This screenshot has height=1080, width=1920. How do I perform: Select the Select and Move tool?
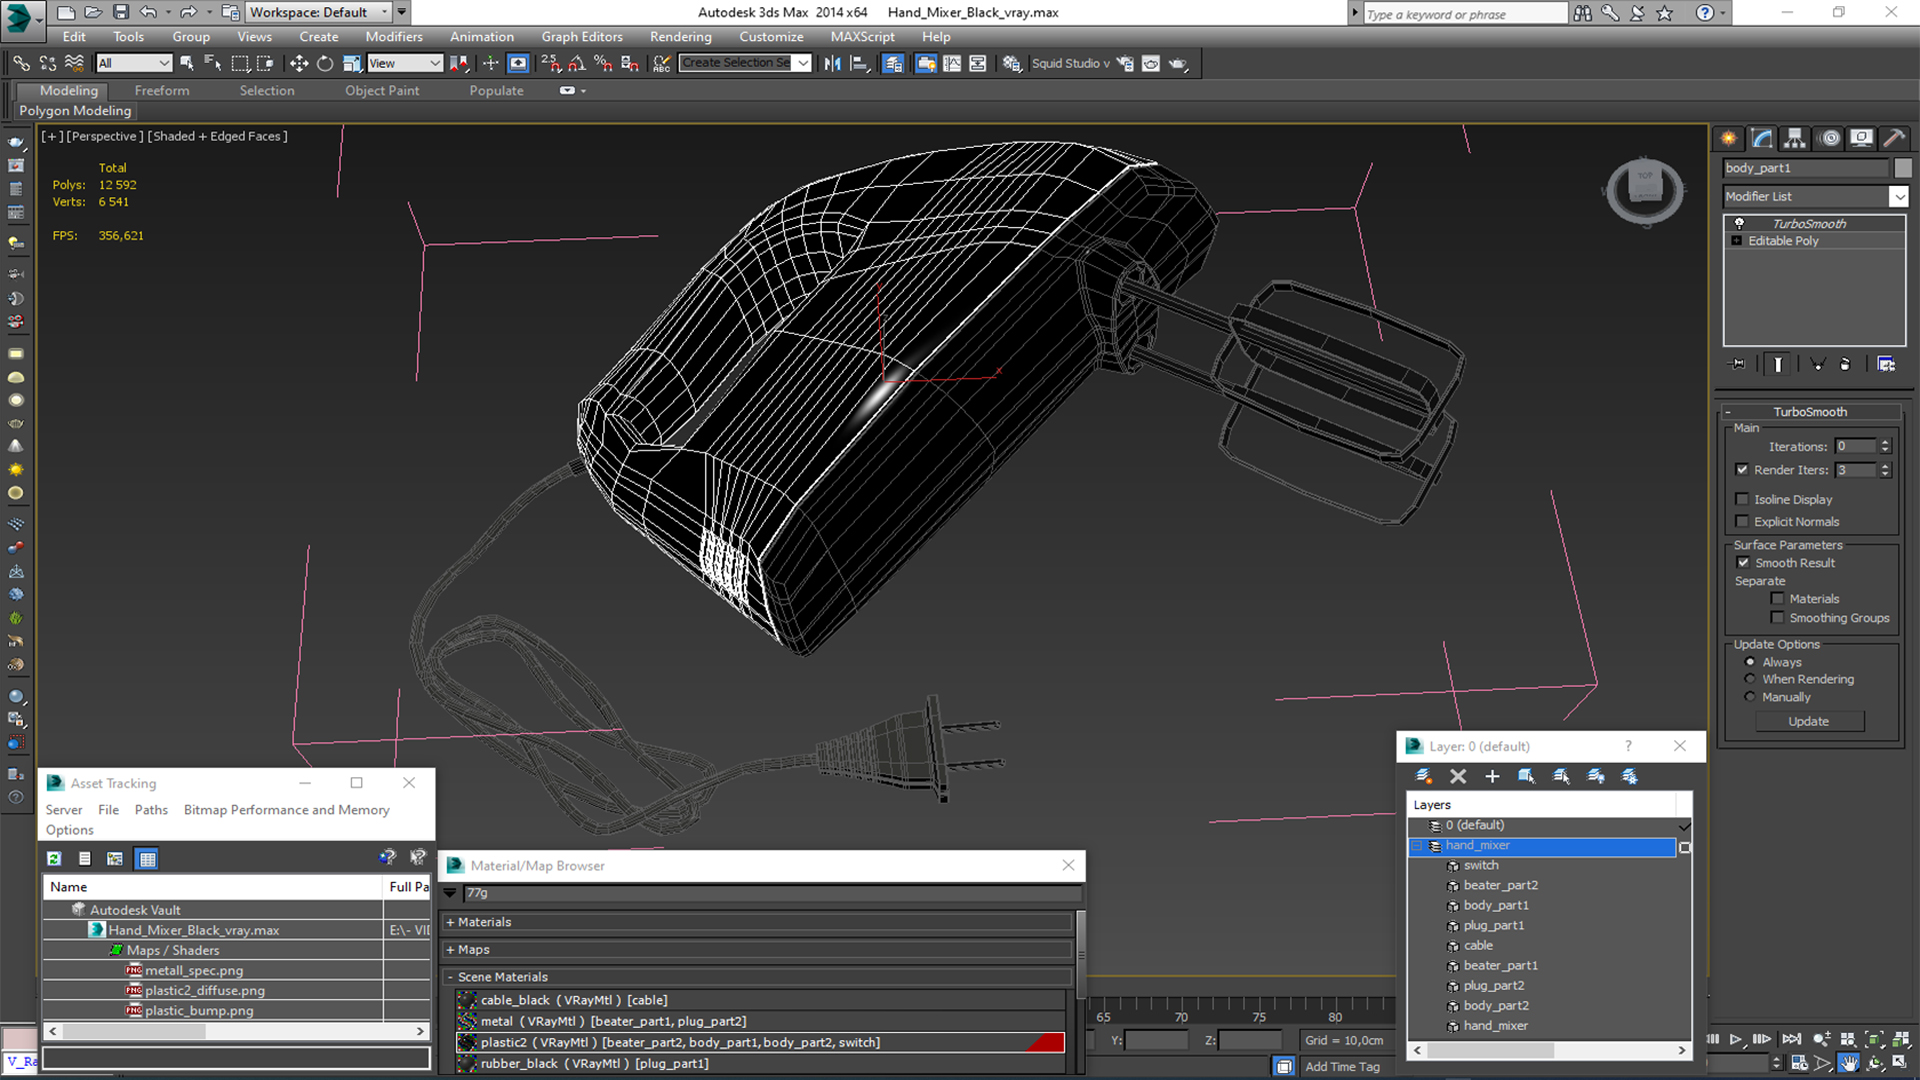pos(299,63)
